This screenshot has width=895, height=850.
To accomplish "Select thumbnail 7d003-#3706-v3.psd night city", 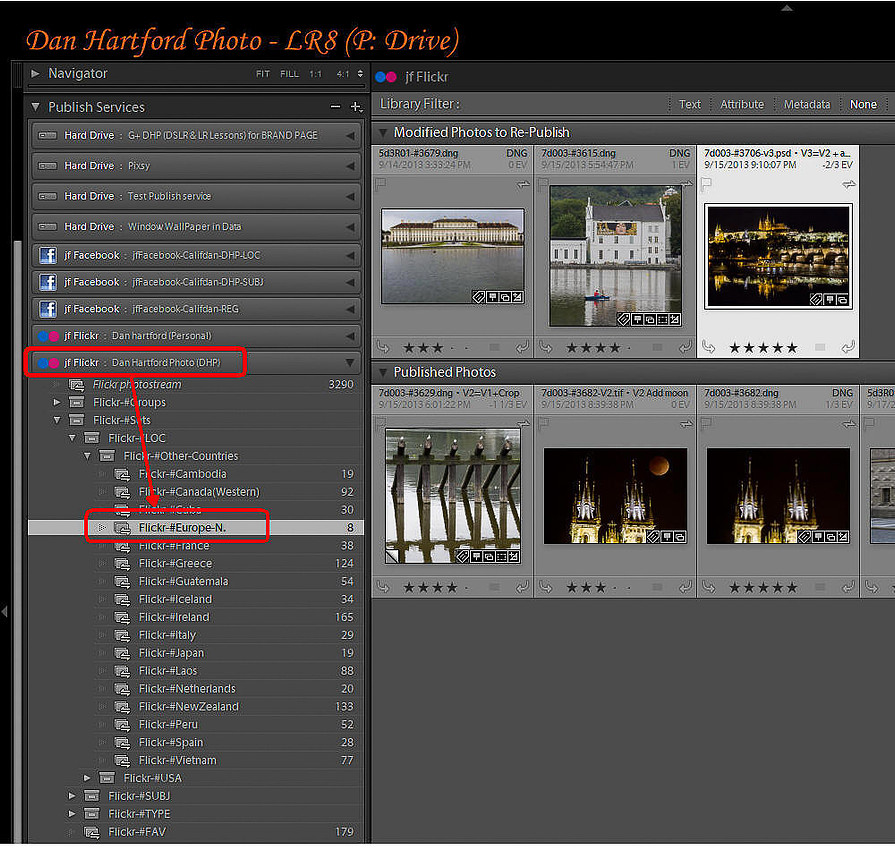I will click(x=778, y=256).
